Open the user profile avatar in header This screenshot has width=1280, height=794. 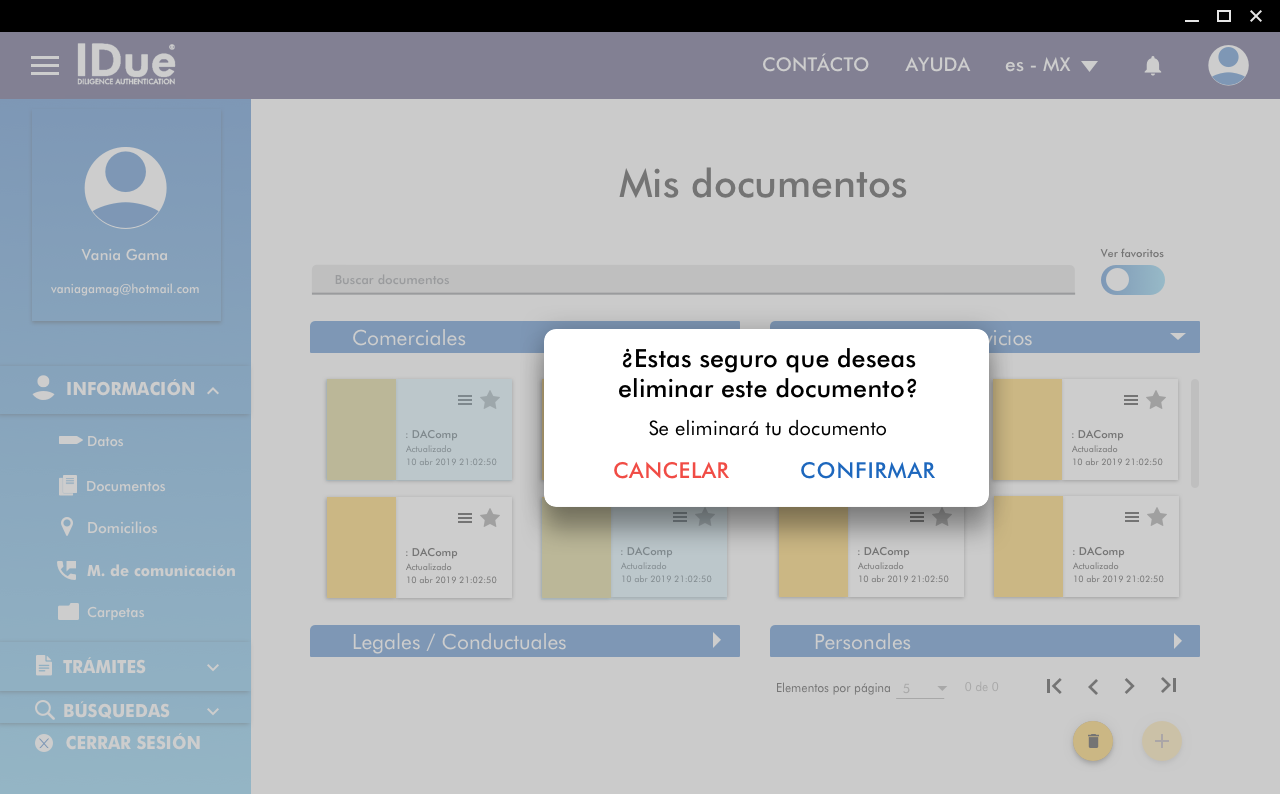pos(1227,66)
